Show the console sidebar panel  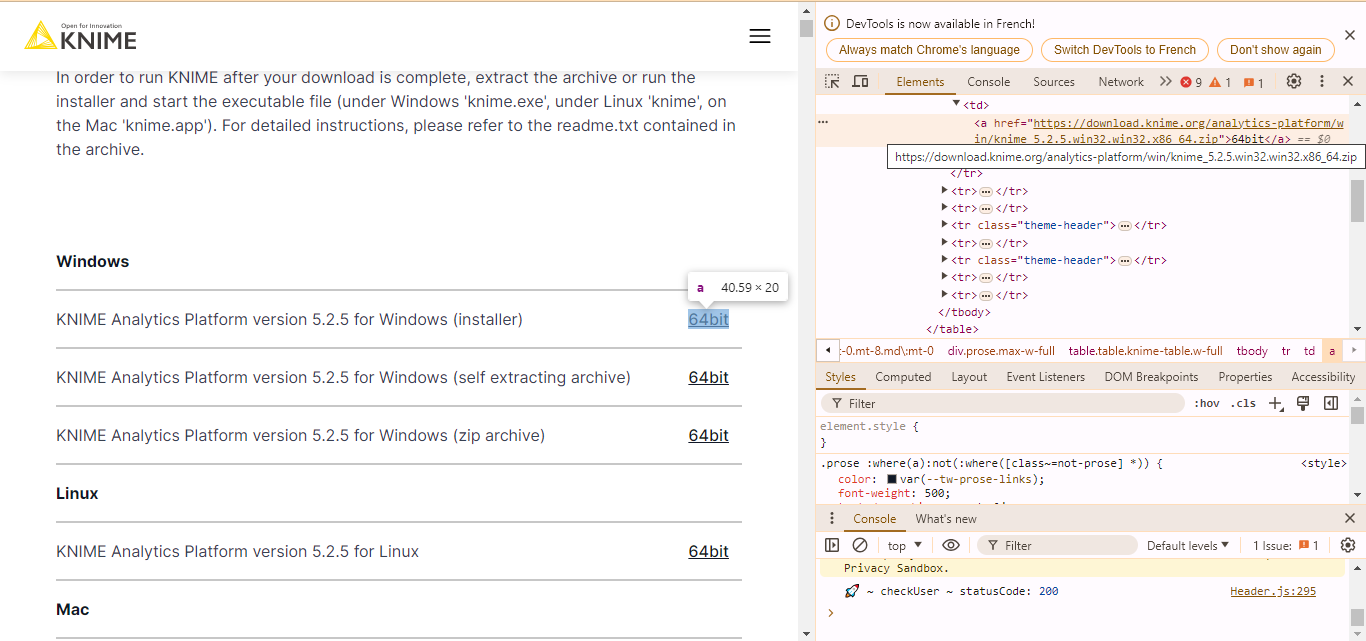(832, 545)
